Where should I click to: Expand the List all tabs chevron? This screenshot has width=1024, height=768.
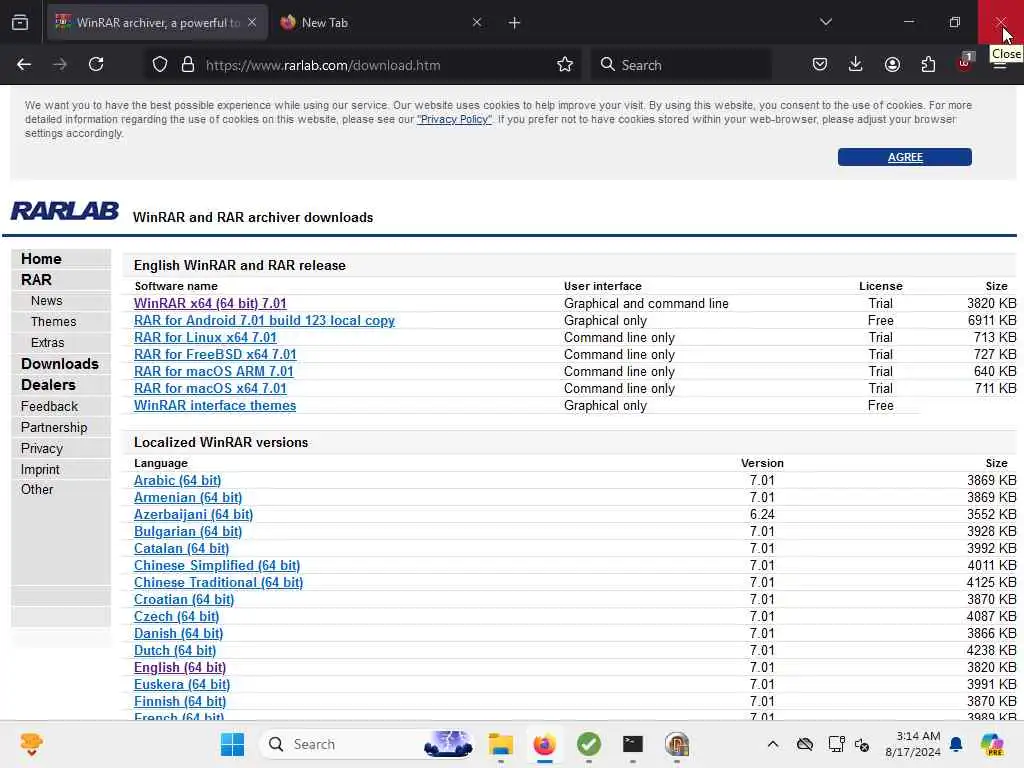(826, 22)
